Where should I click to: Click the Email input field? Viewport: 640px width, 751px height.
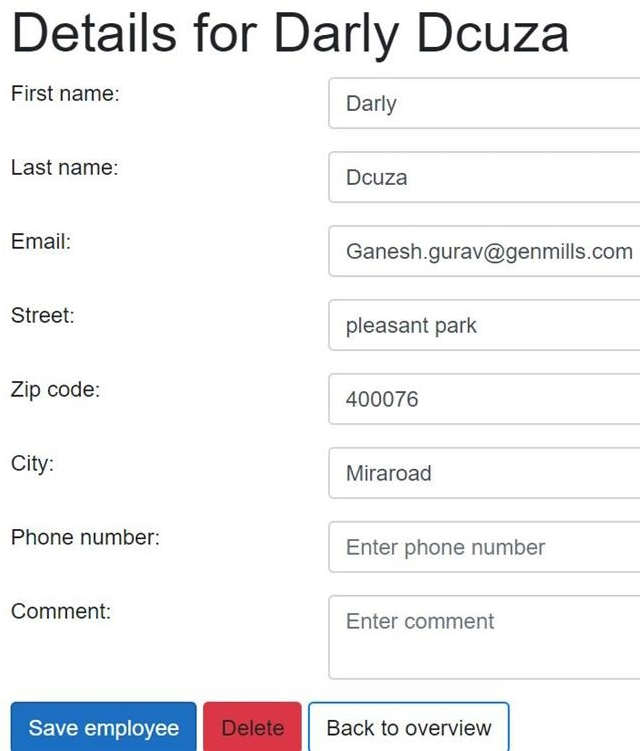484,252
